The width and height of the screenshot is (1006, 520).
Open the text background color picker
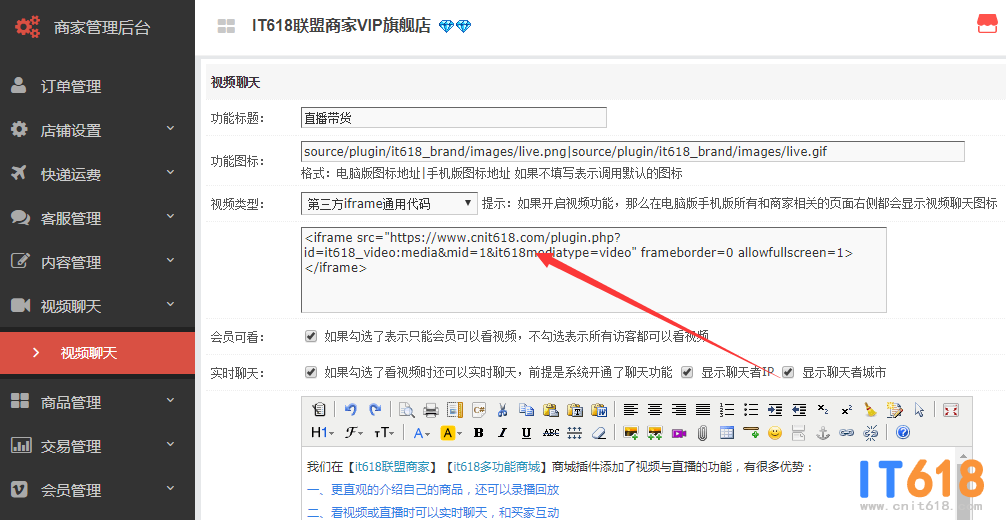[449, 433]
